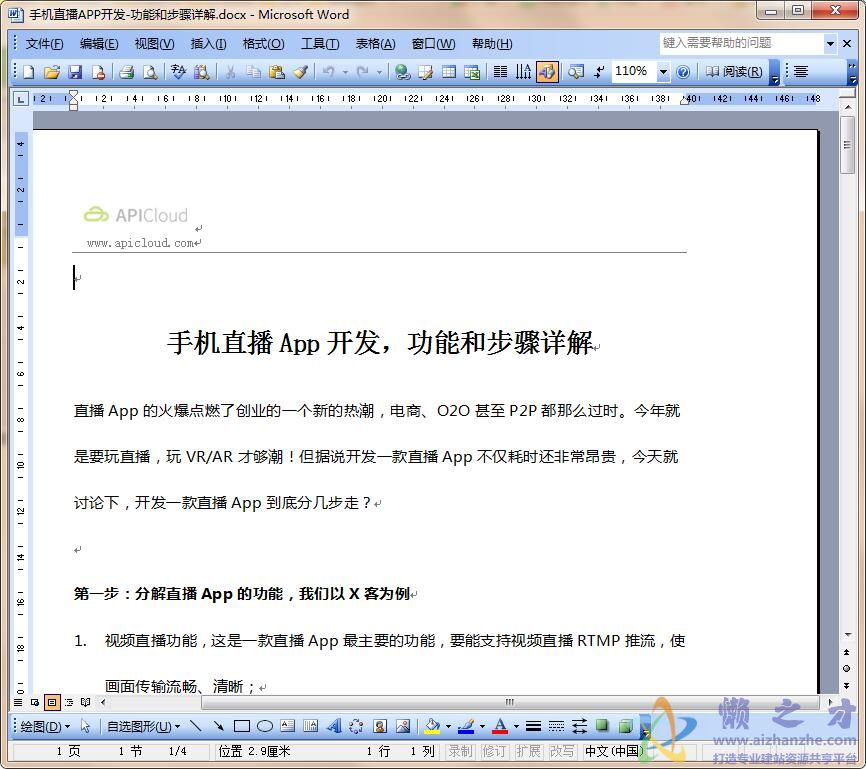Click the New blank document icon
The image size is (866, 769).
point(29,72)
